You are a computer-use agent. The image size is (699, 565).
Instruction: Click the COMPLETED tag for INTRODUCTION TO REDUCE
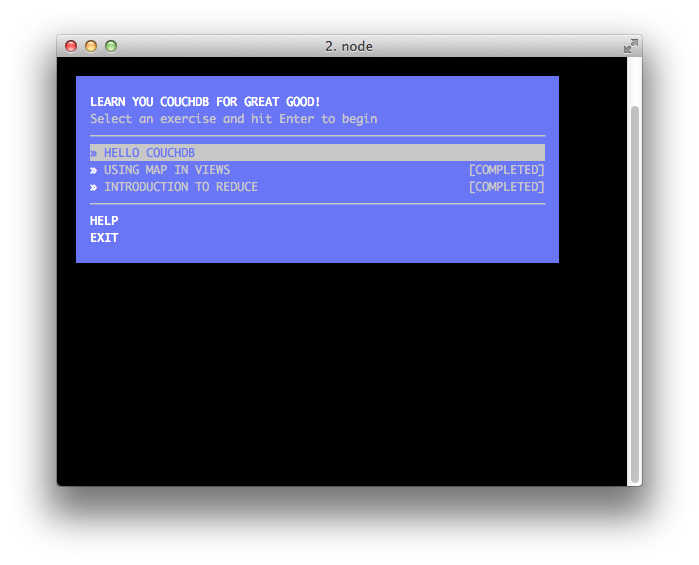pos(506,187)
